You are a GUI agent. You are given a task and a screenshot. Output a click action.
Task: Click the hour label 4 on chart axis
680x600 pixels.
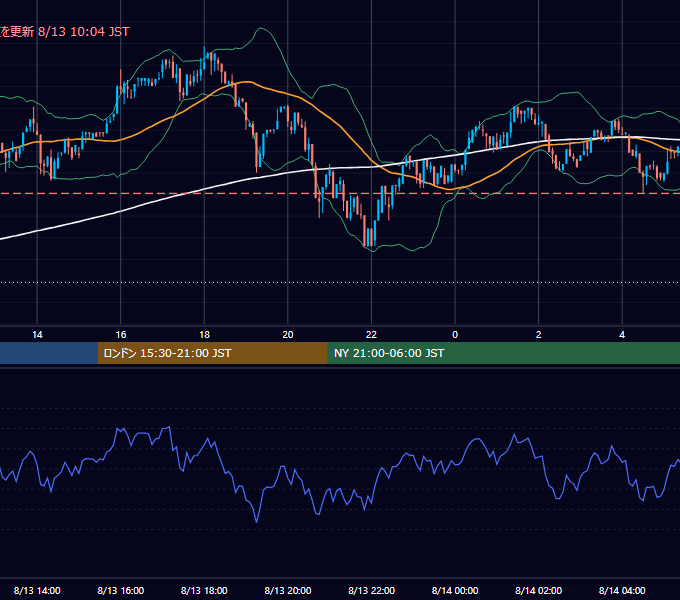[x=622, y=335]
